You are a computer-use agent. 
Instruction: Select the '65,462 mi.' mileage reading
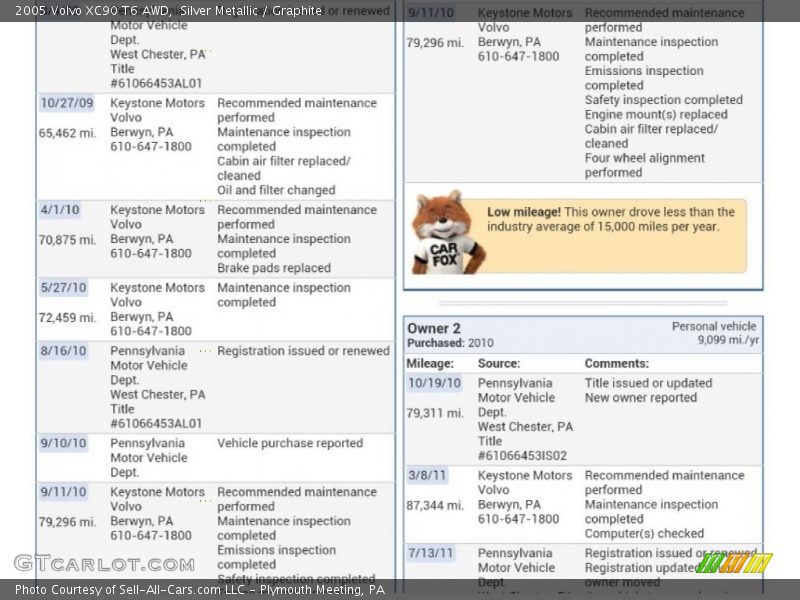point(67,133)
